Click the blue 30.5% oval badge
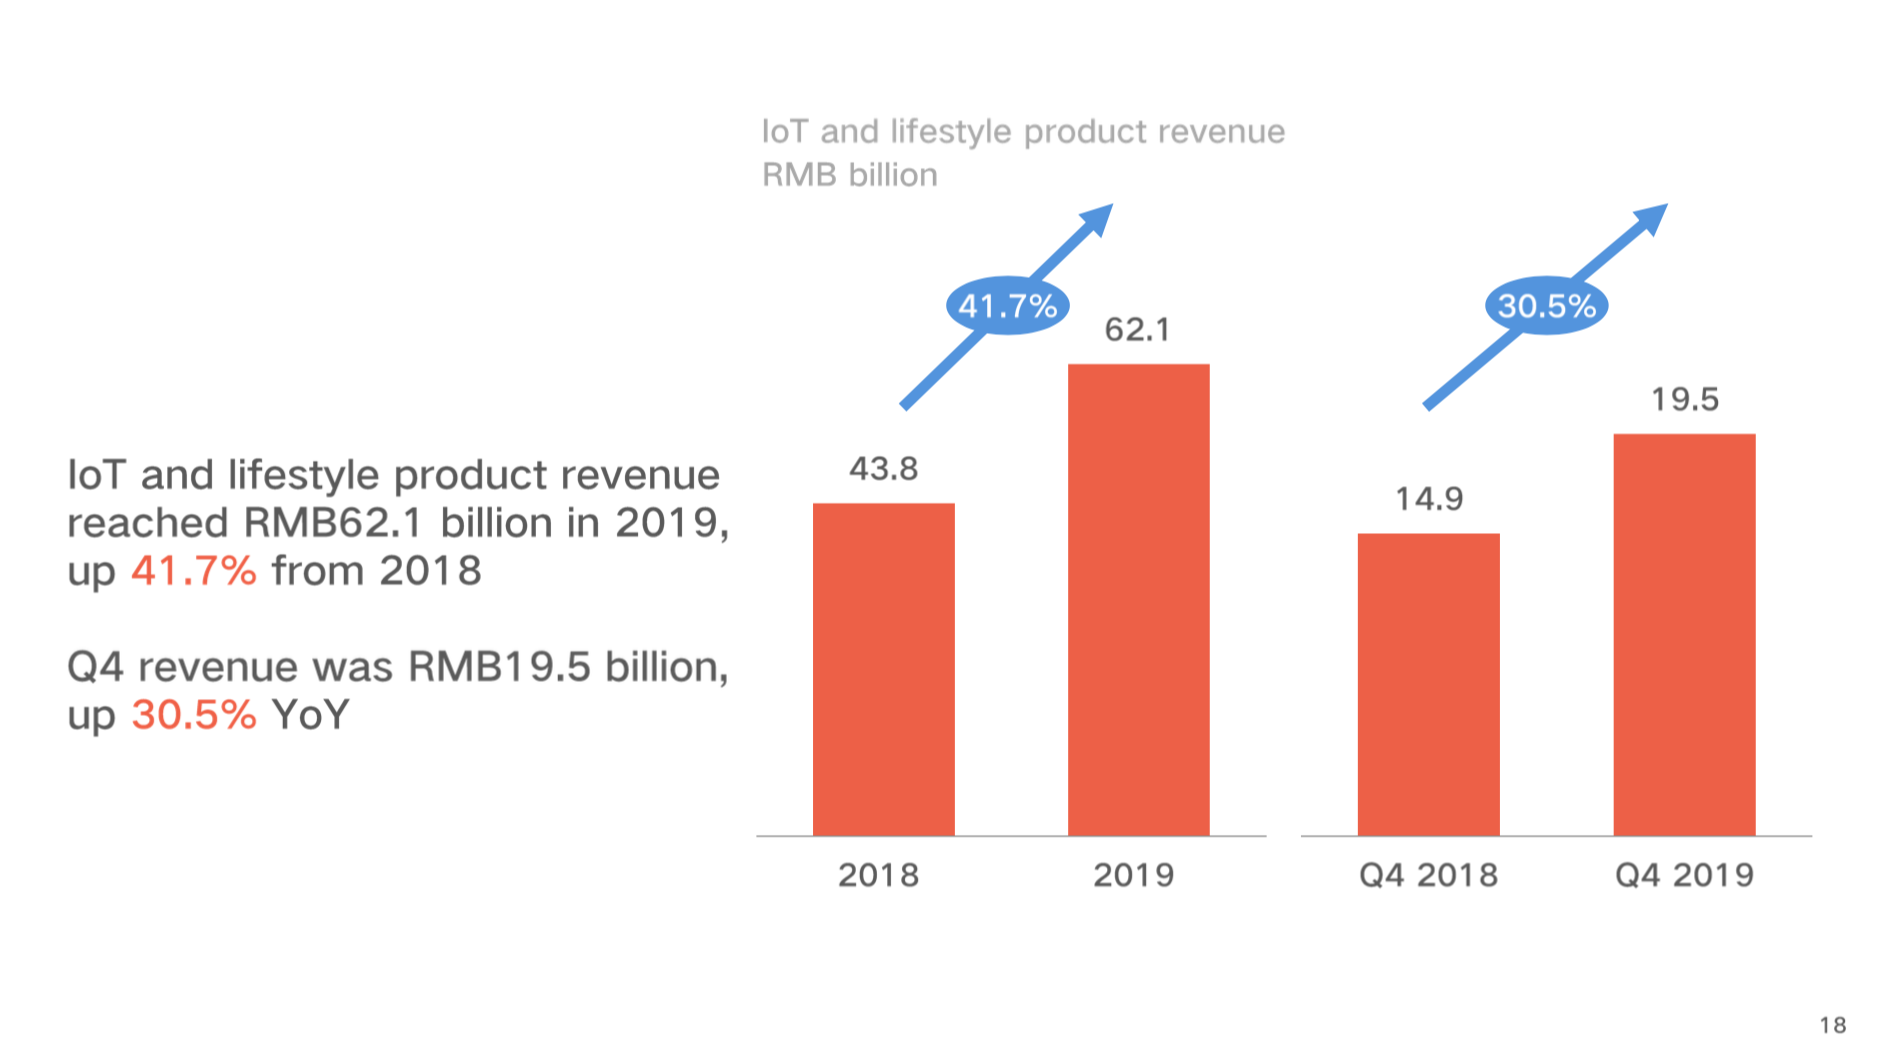 (x=1546, y=305)
